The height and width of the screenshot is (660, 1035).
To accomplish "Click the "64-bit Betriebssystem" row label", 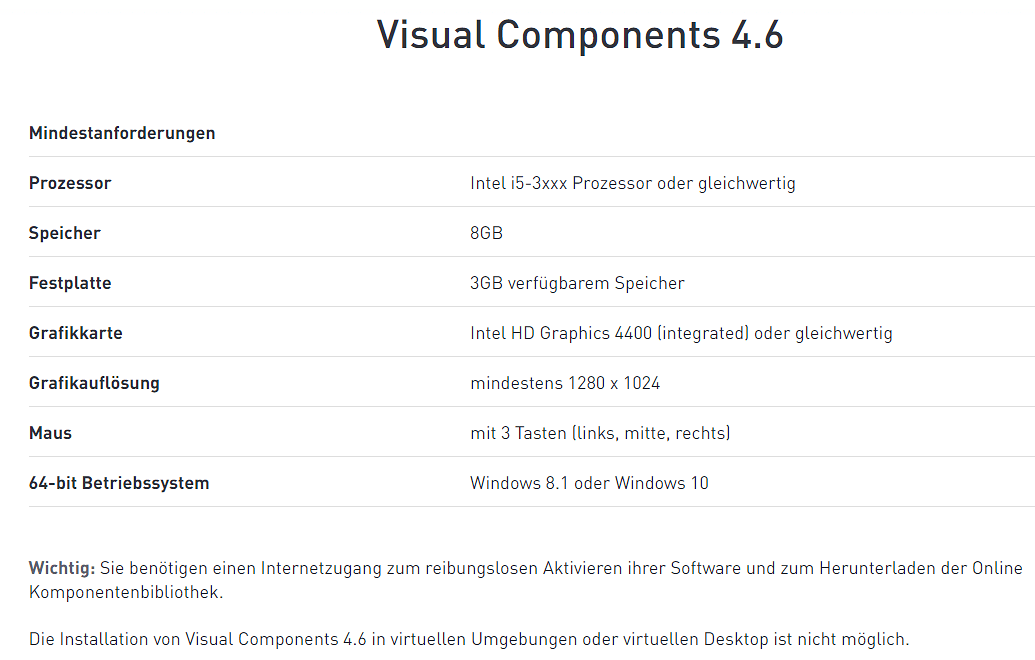I will (x=119, y=483).
